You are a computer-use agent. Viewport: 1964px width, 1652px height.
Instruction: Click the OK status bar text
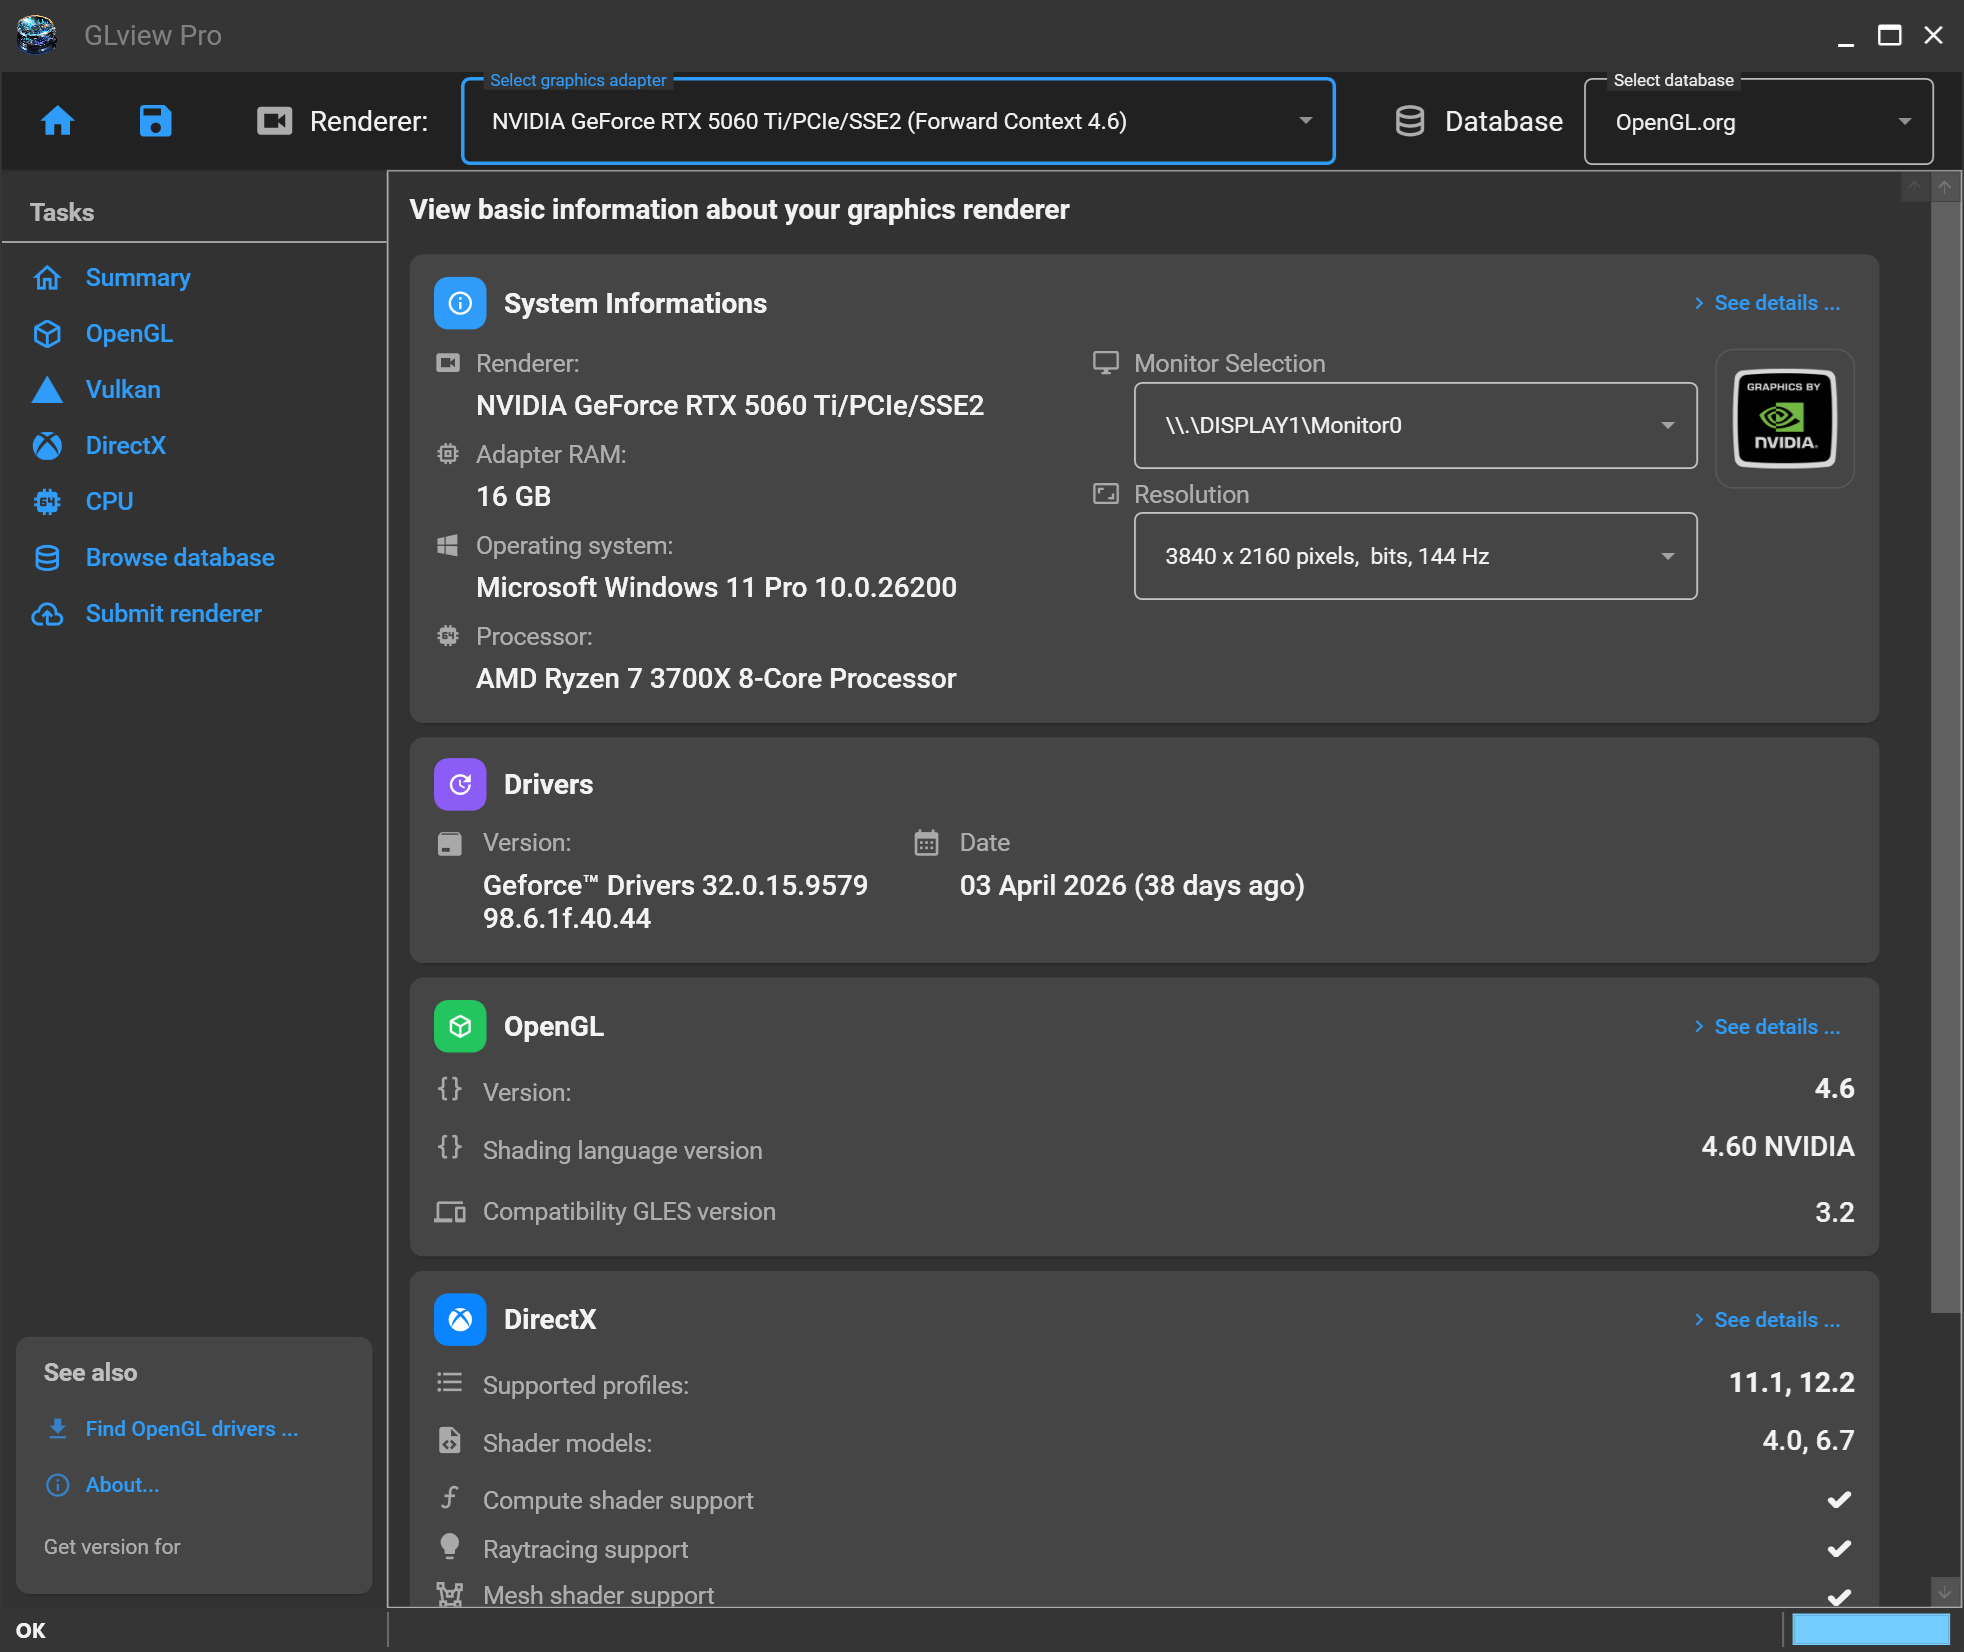(31, 1630)
